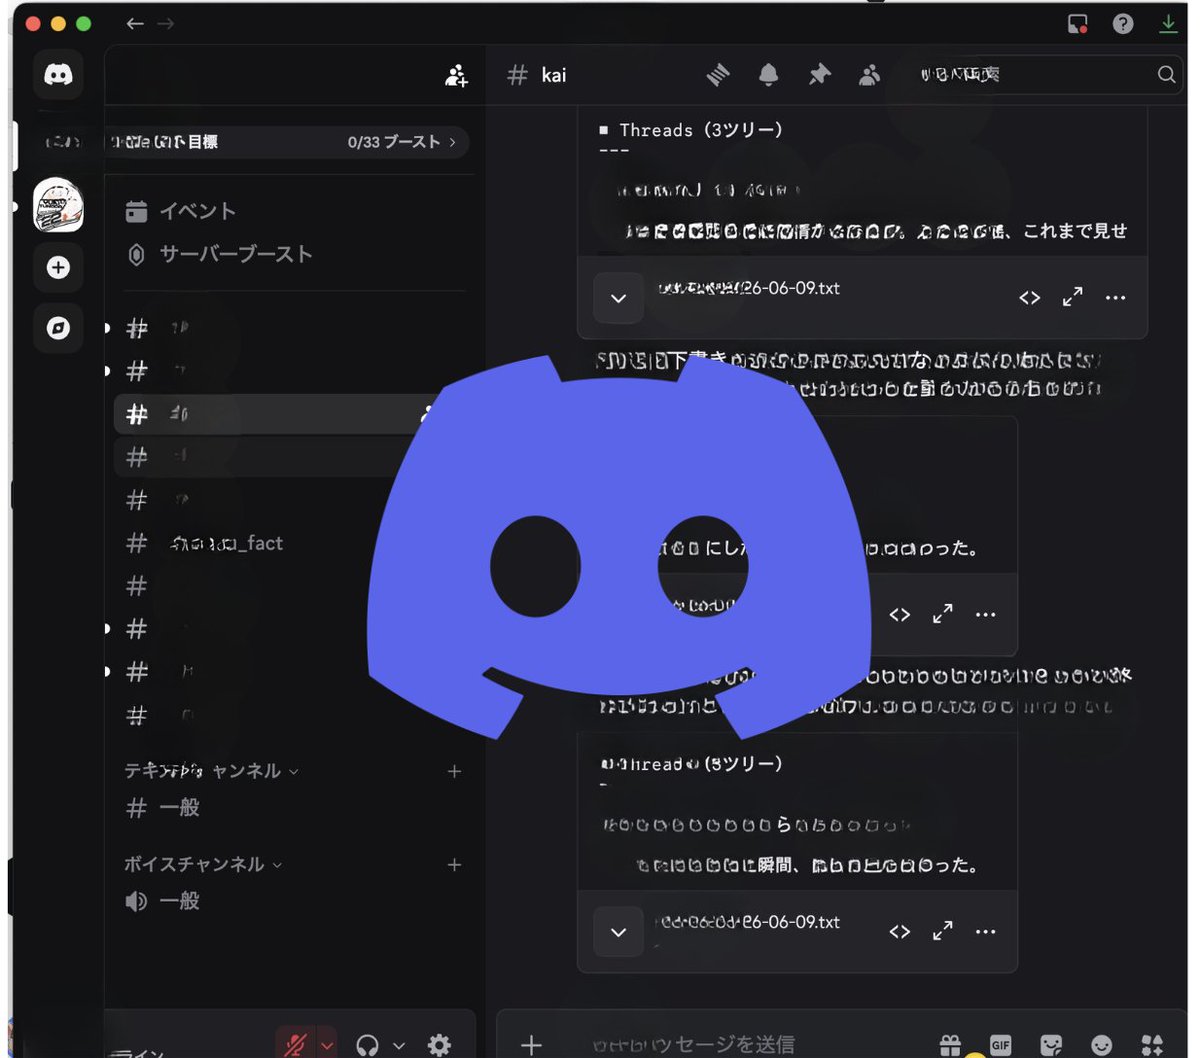
Task: Open user settings gear icon
Action: point(439,1045)
